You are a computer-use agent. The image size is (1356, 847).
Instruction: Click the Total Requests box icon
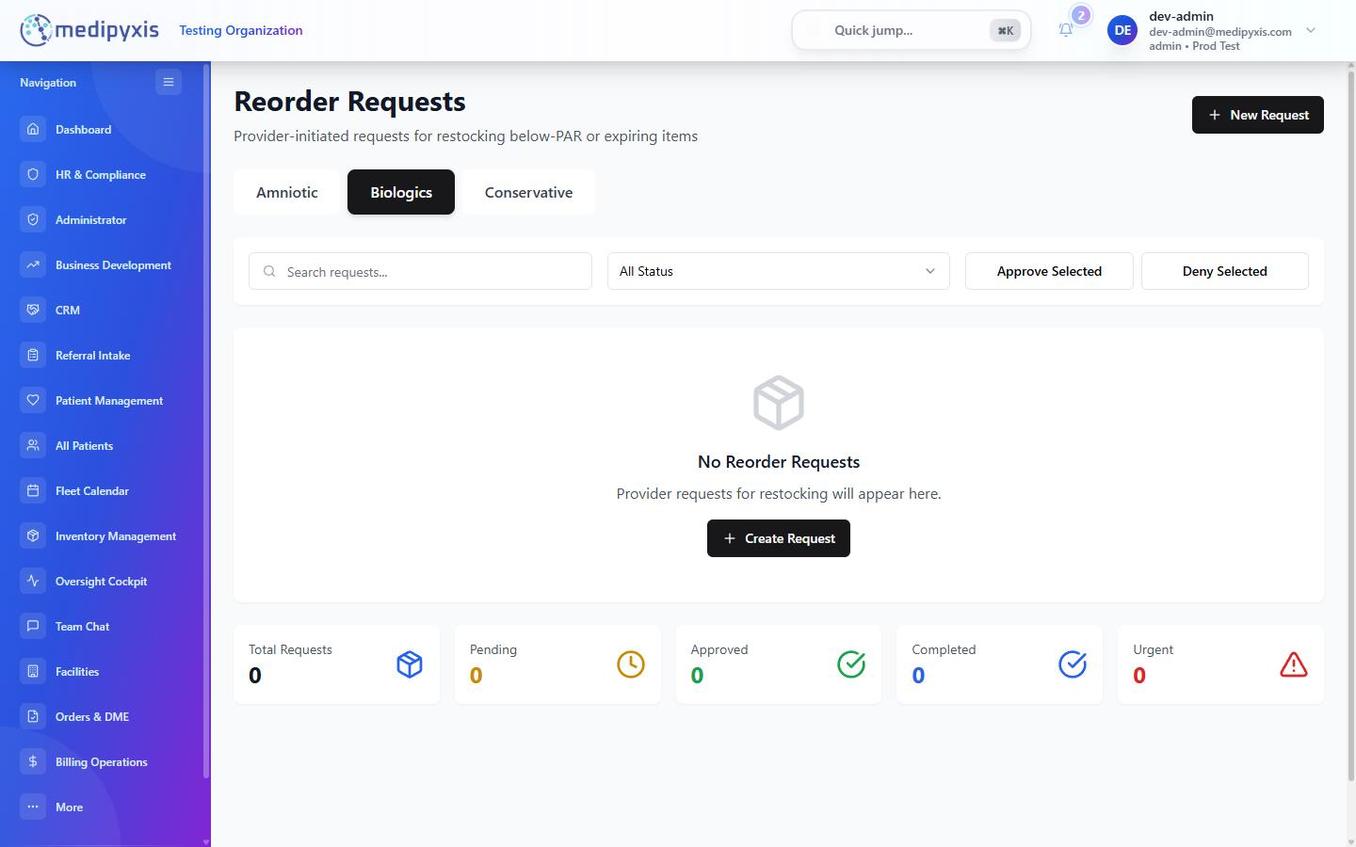point(410,664)
